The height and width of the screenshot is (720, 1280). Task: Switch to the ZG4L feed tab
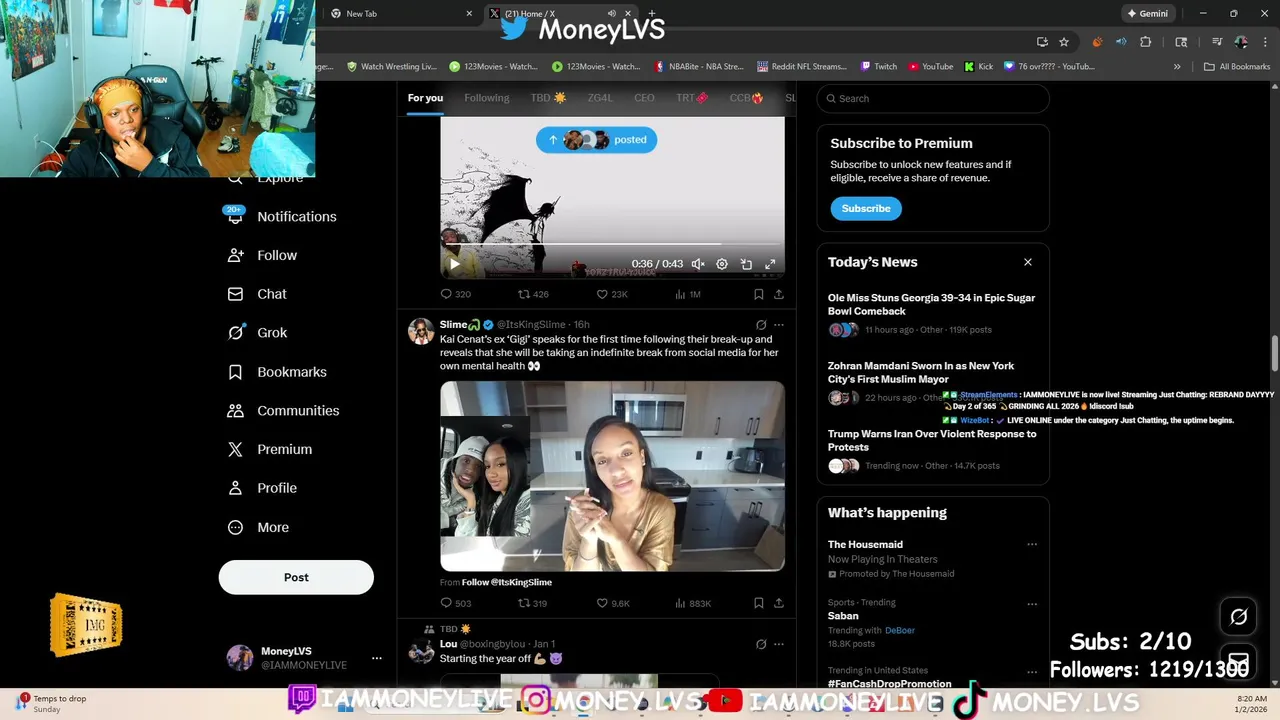600,98
